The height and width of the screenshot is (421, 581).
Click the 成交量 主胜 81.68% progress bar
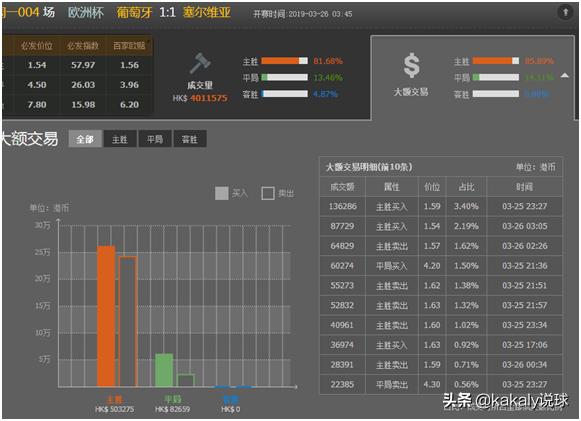point(284,61)
